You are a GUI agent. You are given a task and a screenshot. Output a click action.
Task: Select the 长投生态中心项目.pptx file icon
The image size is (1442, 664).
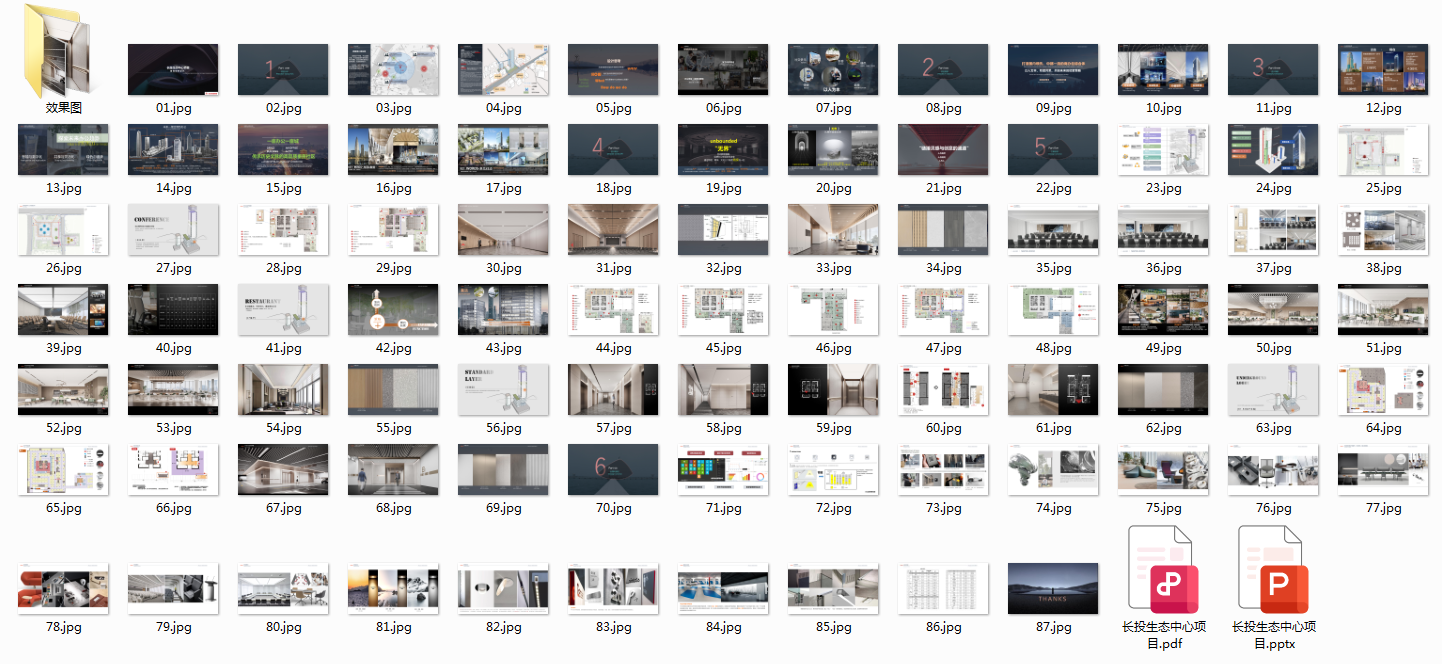(1274, 570)
